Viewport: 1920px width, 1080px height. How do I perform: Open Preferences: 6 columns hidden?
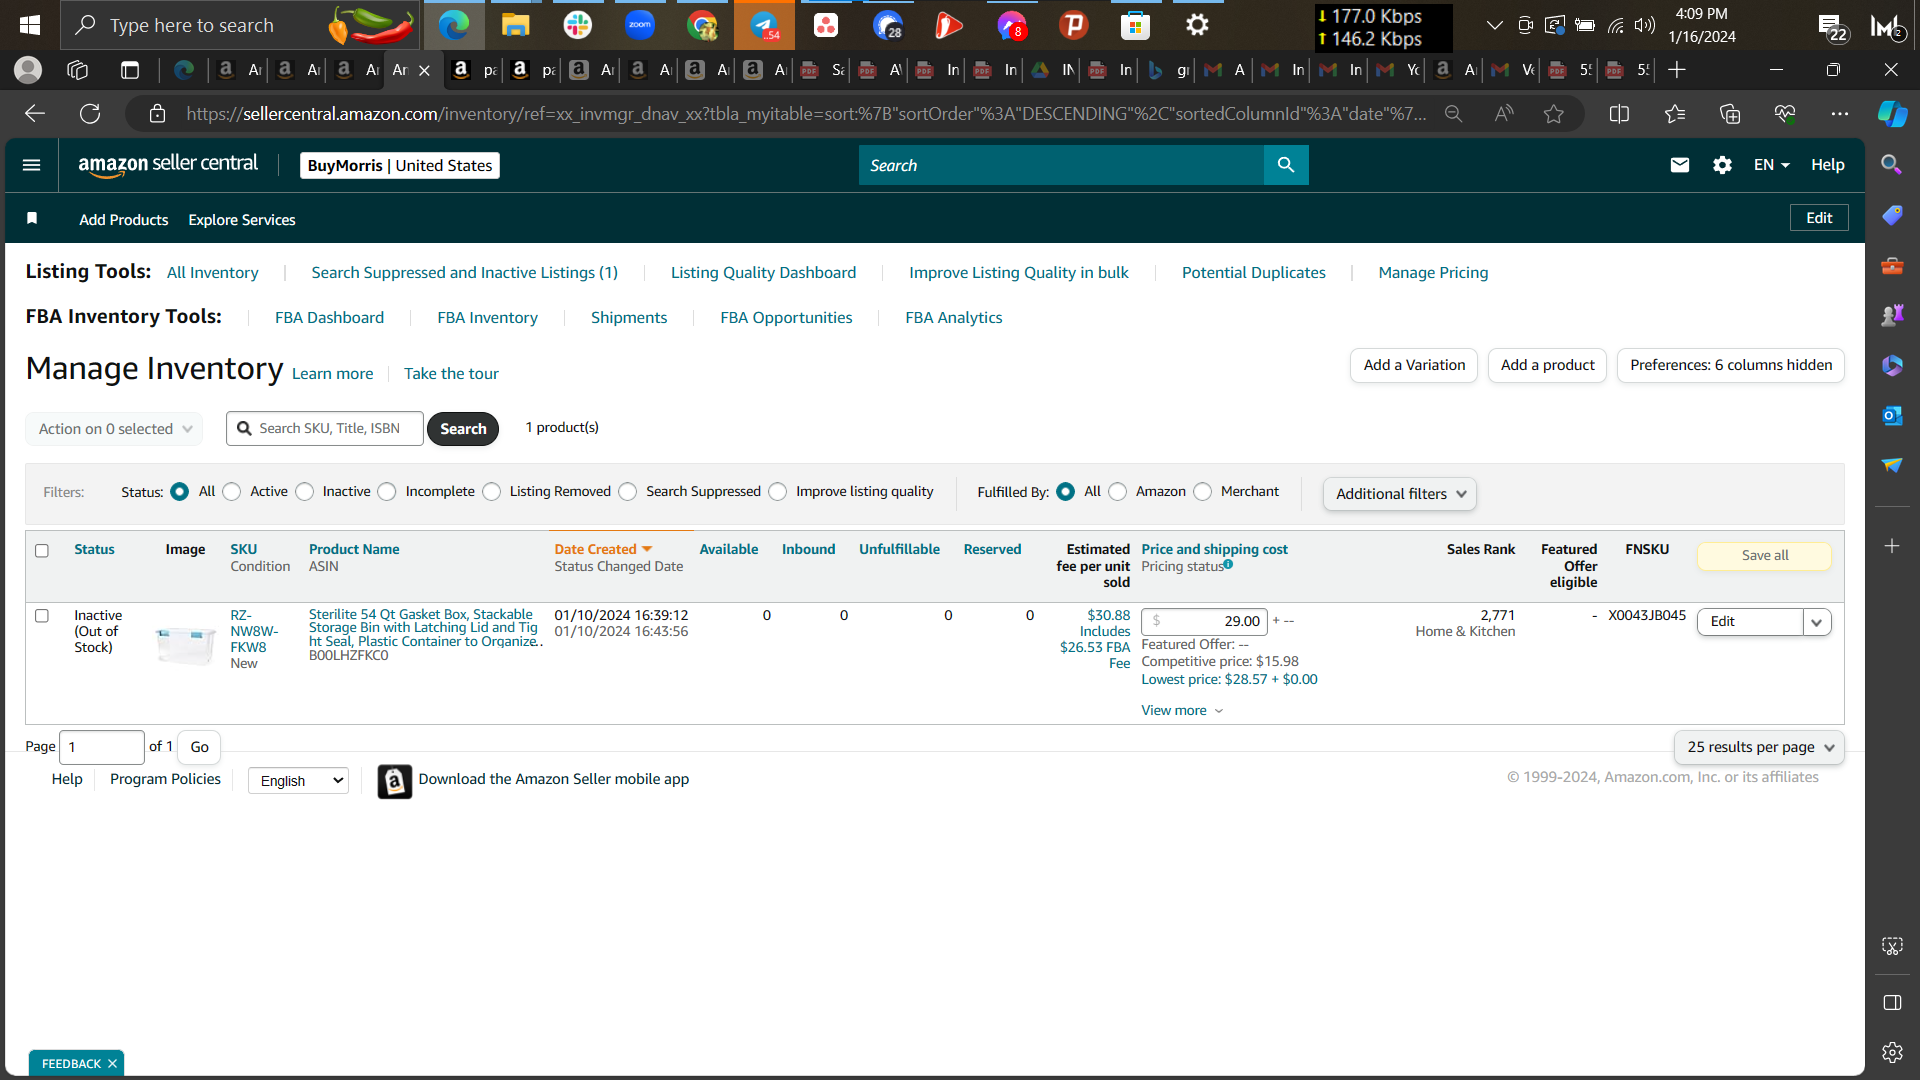tap(1731, 365)
